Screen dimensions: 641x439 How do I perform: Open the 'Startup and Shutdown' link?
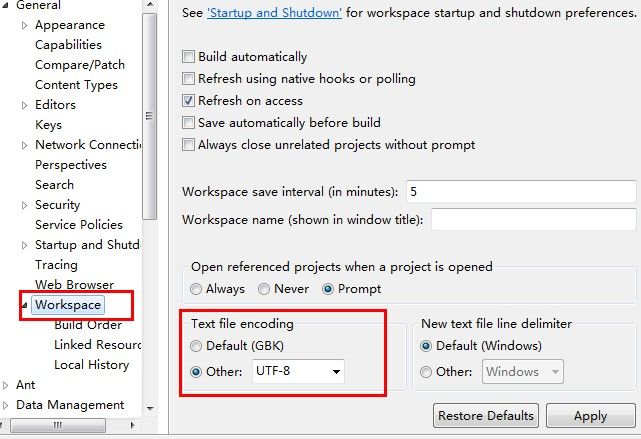click(274, 13)
